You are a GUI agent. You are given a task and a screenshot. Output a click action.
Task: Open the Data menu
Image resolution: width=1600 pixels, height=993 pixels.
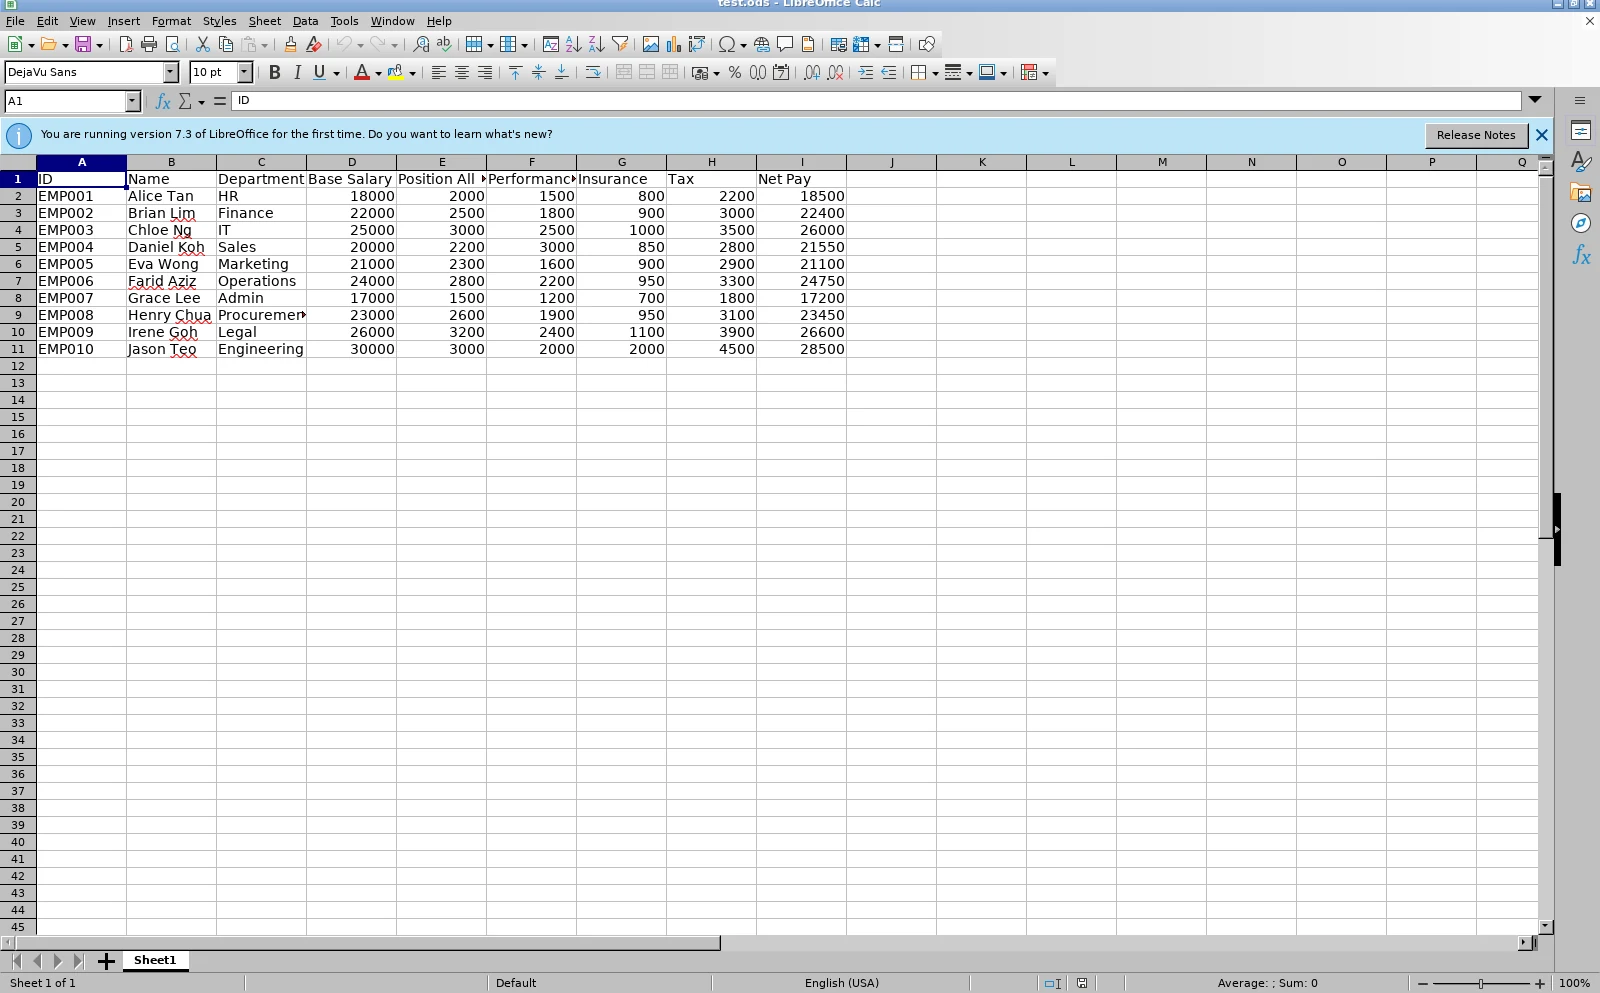tap(305, 21)
